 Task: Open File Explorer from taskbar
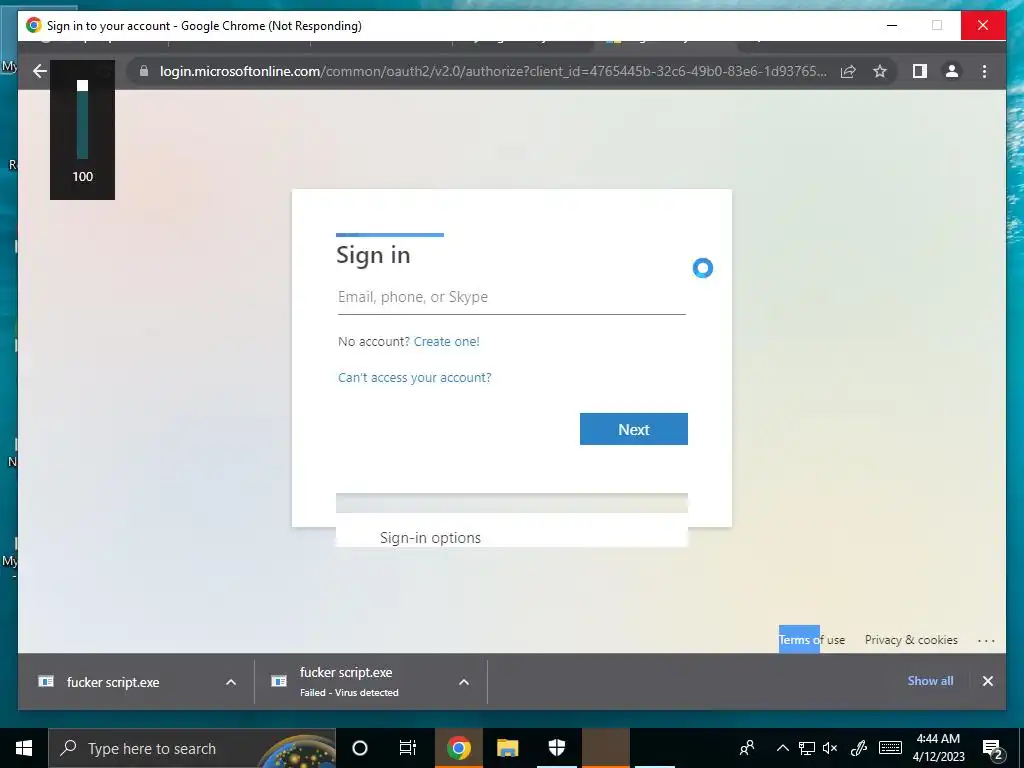pyautogui.click(x=507, y=748)
